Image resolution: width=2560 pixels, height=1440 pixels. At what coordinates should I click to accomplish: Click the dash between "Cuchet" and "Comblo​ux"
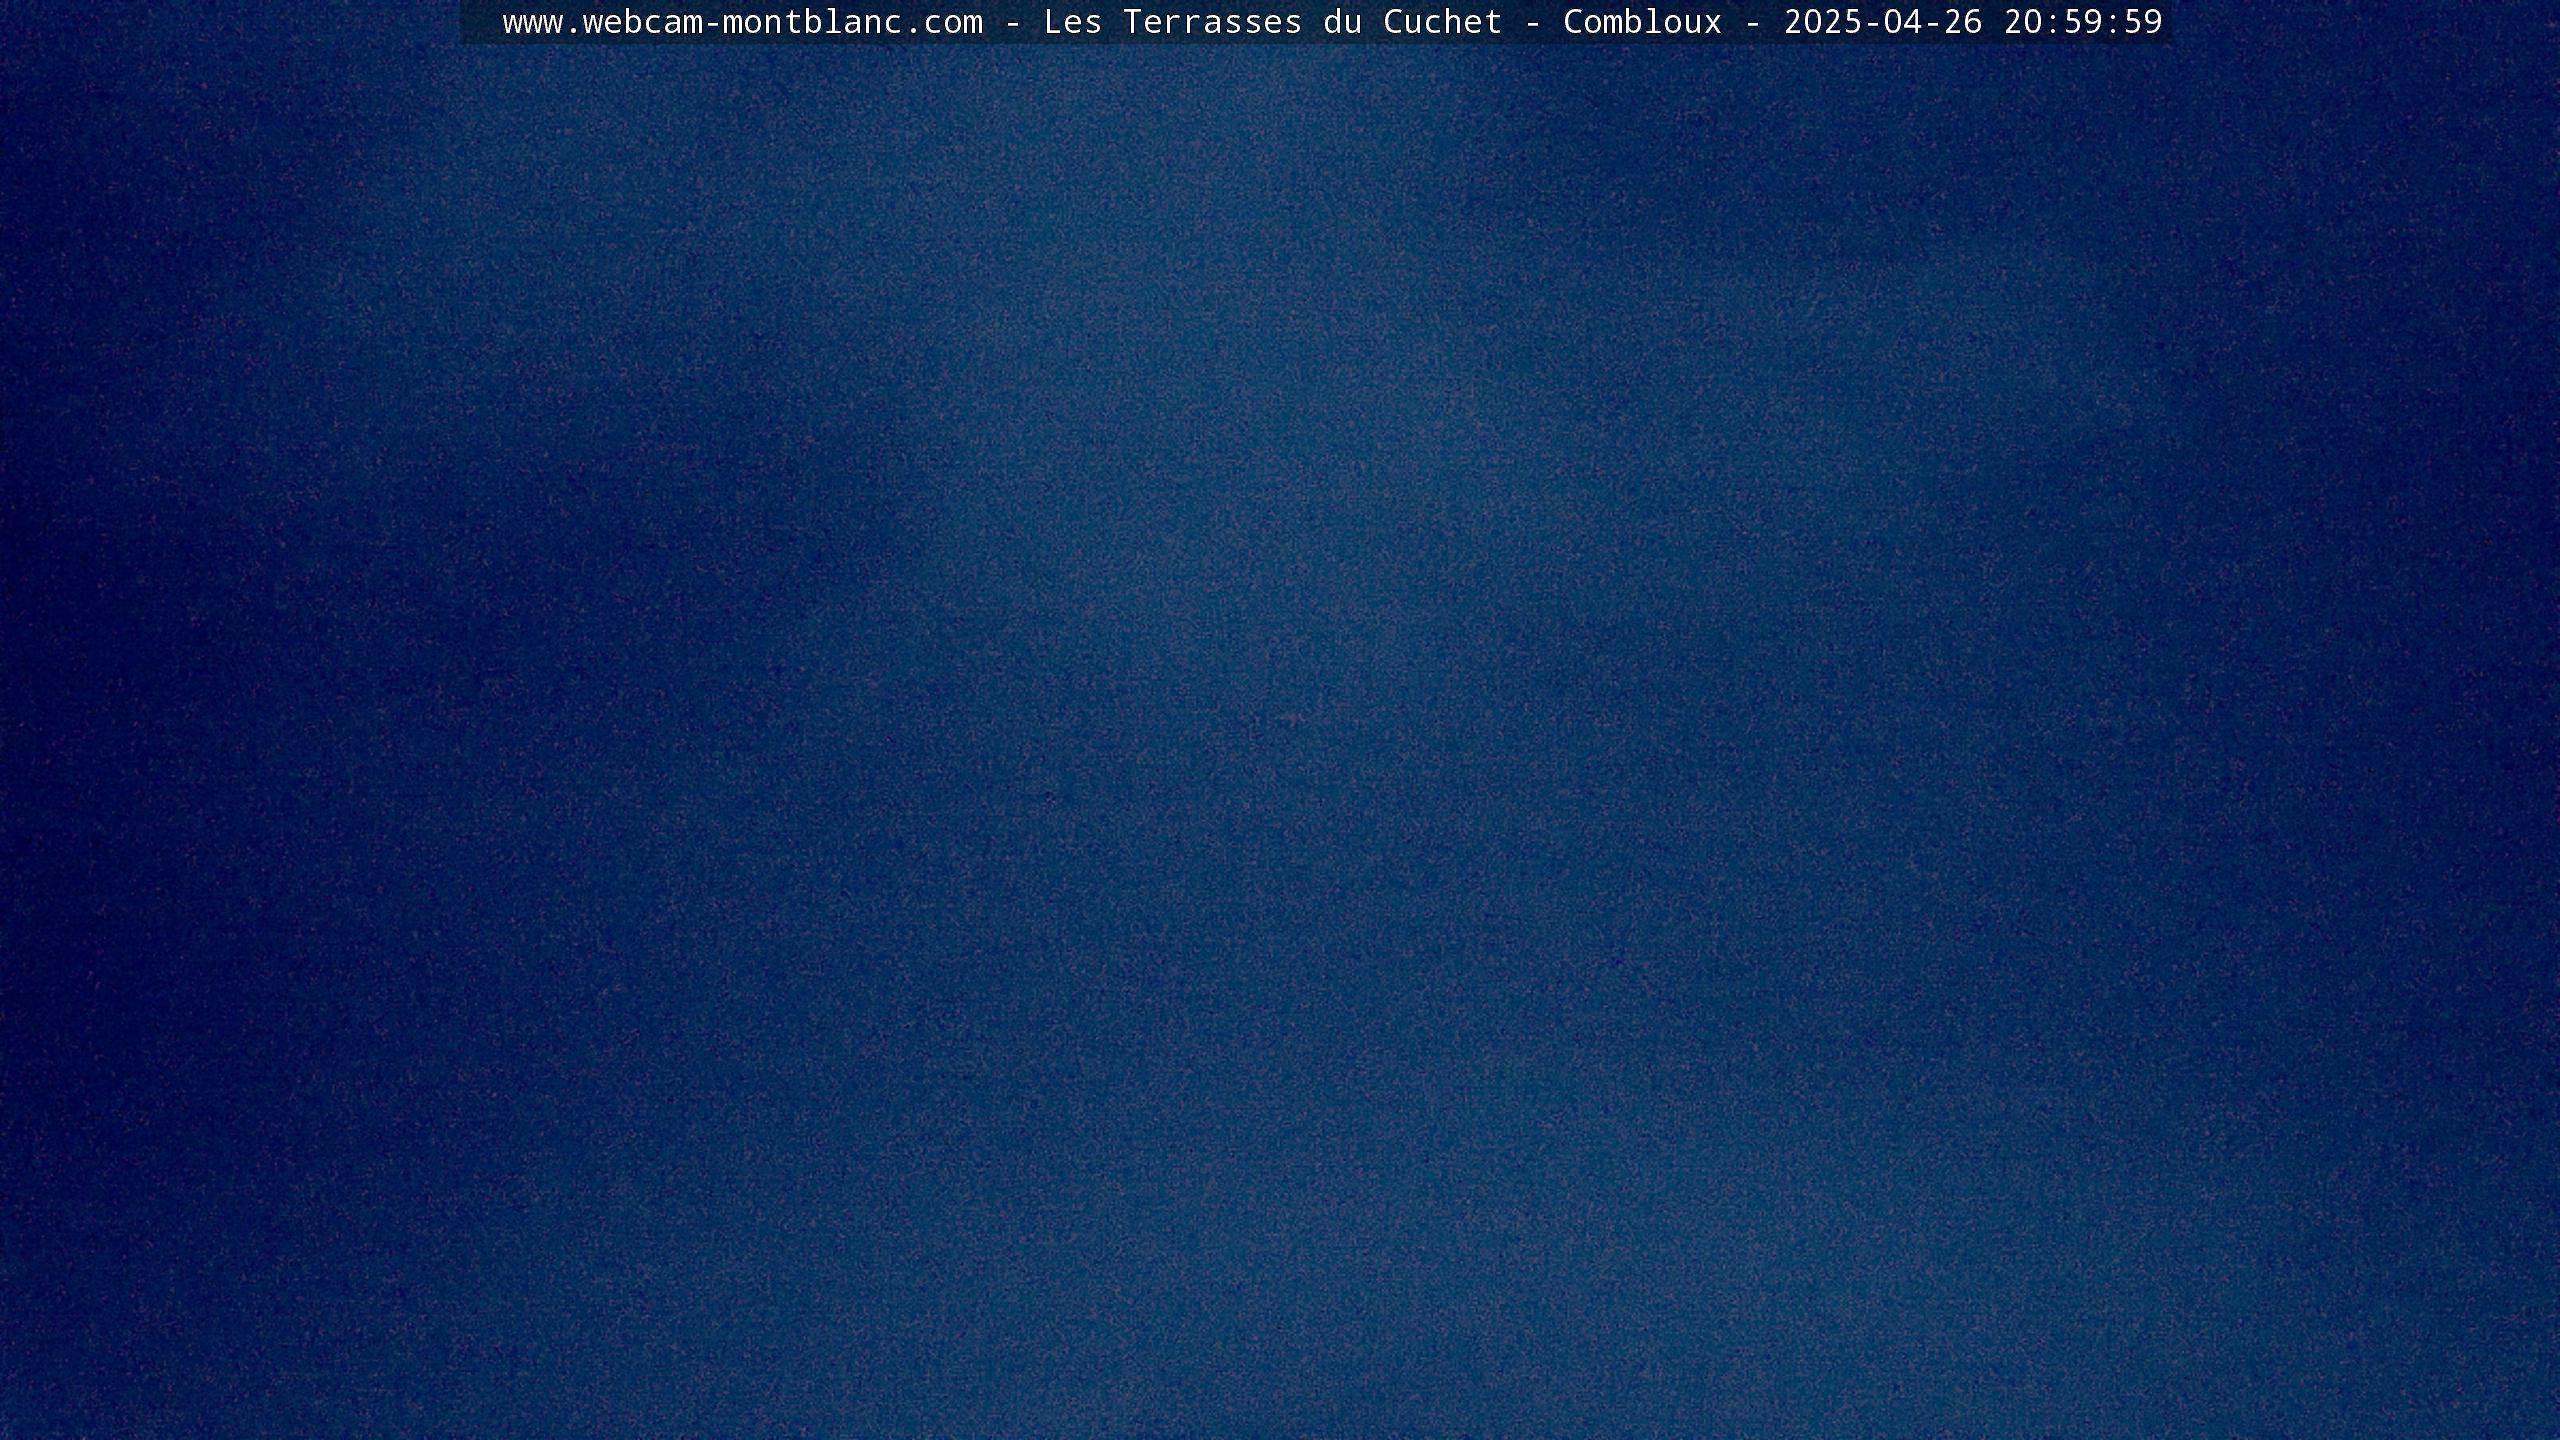click(1533, 22)
